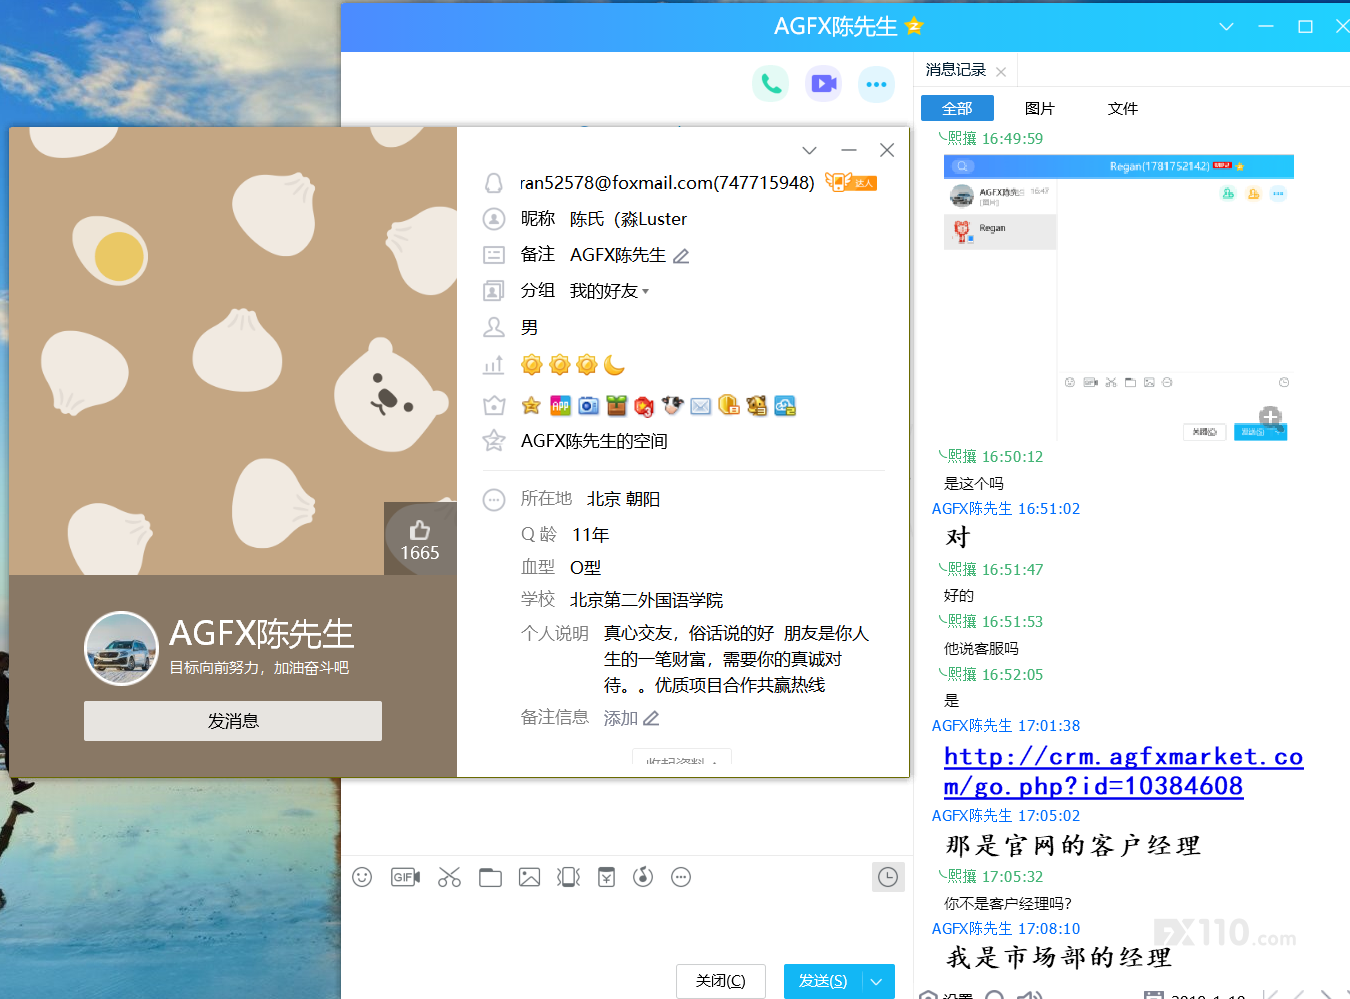Select the message 我是市场部的经理
Image resolution: width=1350 pixels, height=999 pixels.
click(1058, 958)
